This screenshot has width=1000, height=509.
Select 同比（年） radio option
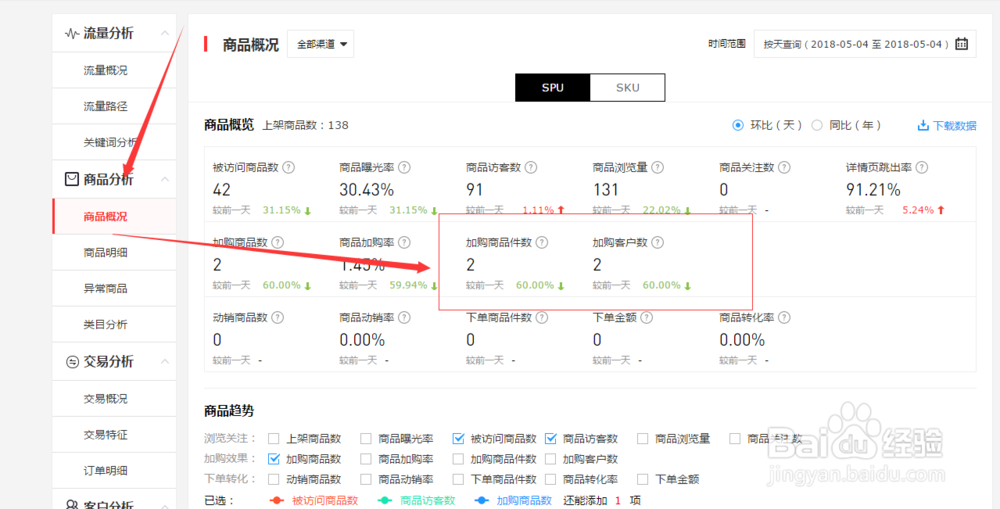pyautogui.click(x=817, y=126)
